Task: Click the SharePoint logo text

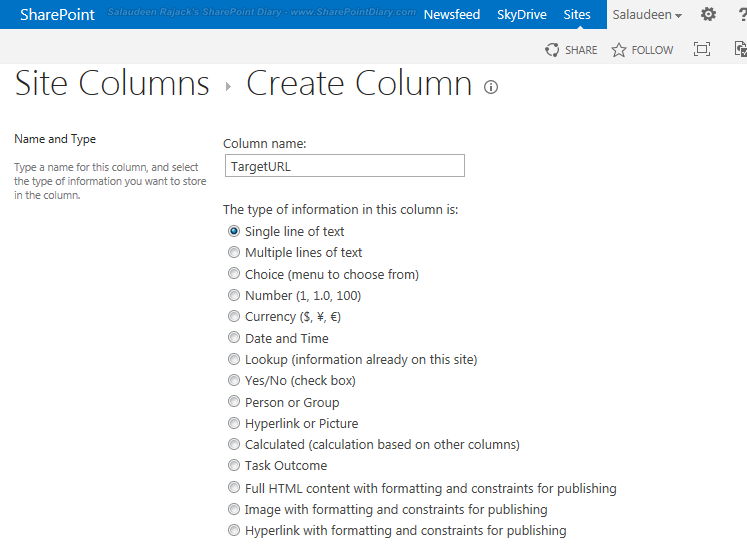Action: (x=58, y=15)
